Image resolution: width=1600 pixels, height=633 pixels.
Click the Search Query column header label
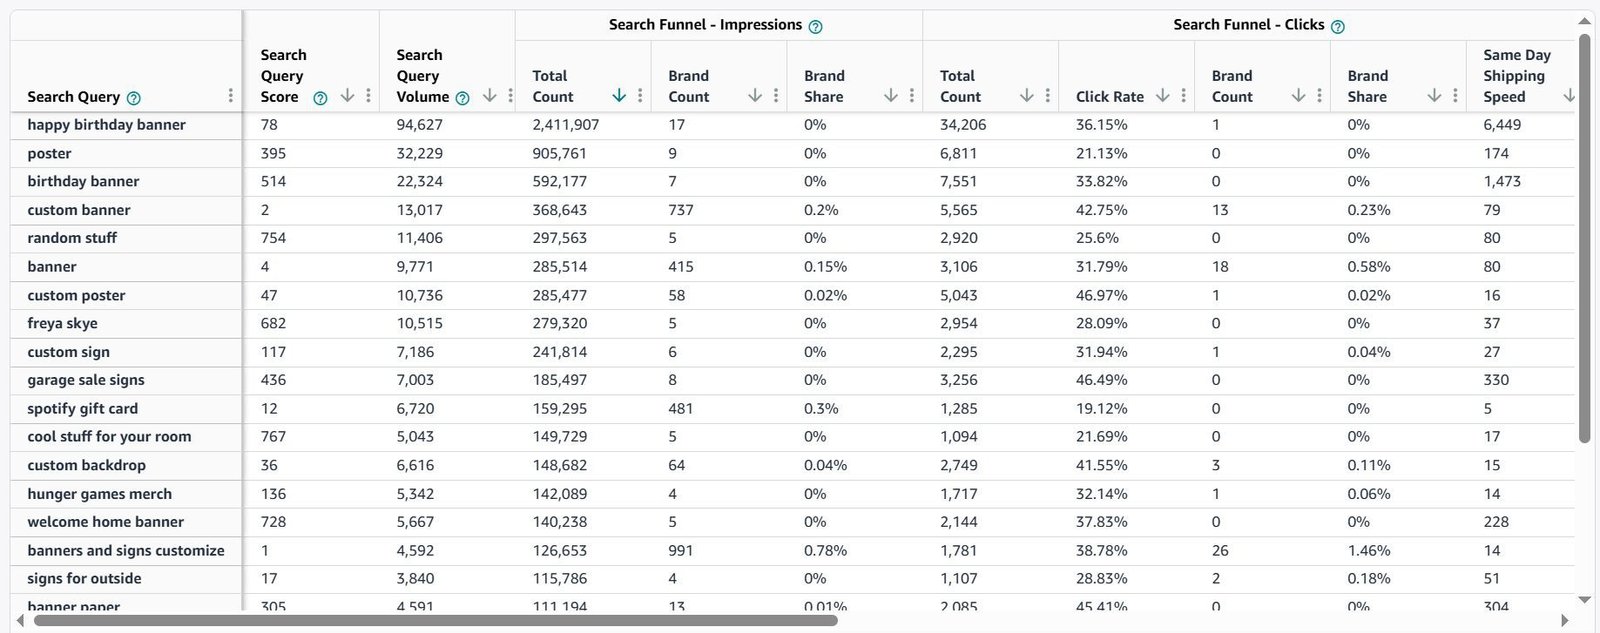point(73,97)
